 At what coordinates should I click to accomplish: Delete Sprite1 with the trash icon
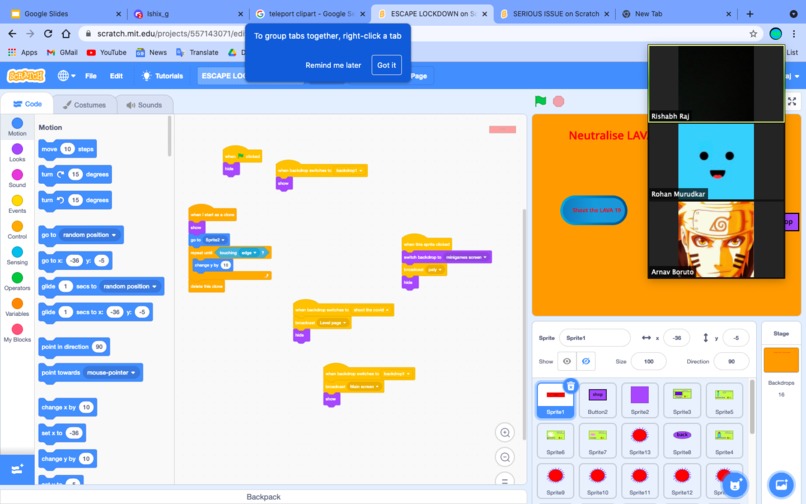pyautogui.click(x=571, y=386)
